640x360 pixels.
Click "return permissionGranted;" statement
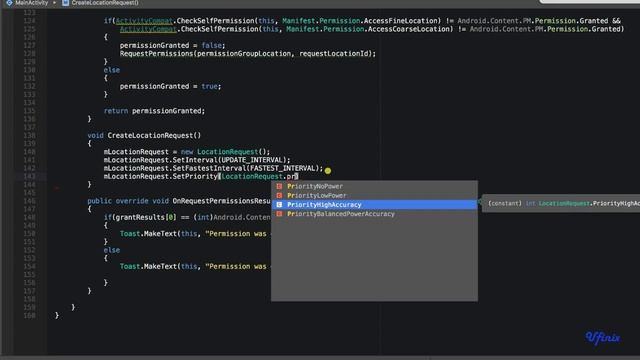[154, 111]
